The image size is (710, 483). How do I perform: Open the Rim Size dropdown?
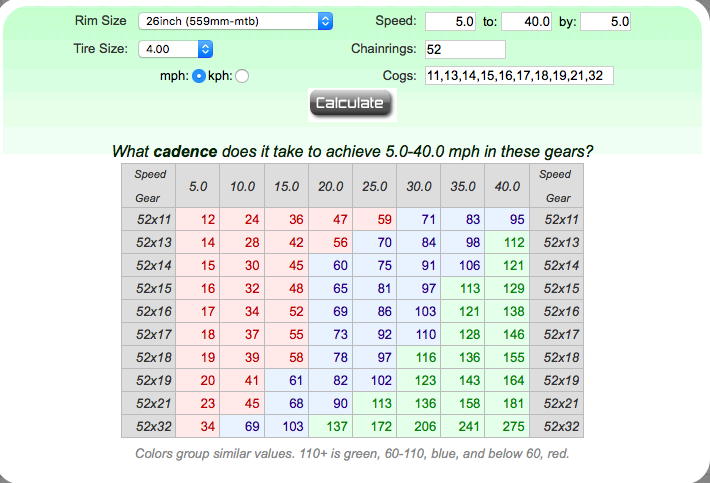coord(235,21)
